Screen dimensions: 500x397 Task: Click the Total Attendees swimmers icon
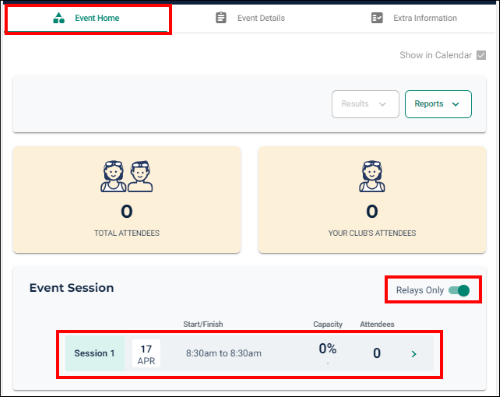(127, 176)
